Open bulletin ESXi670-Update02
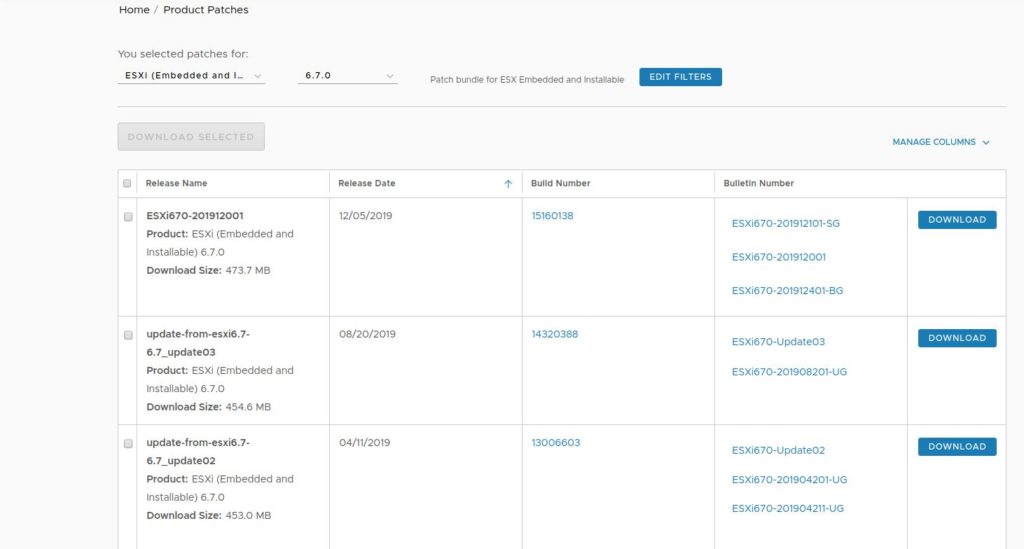1024x549 pixels. (x=778, y=450)
